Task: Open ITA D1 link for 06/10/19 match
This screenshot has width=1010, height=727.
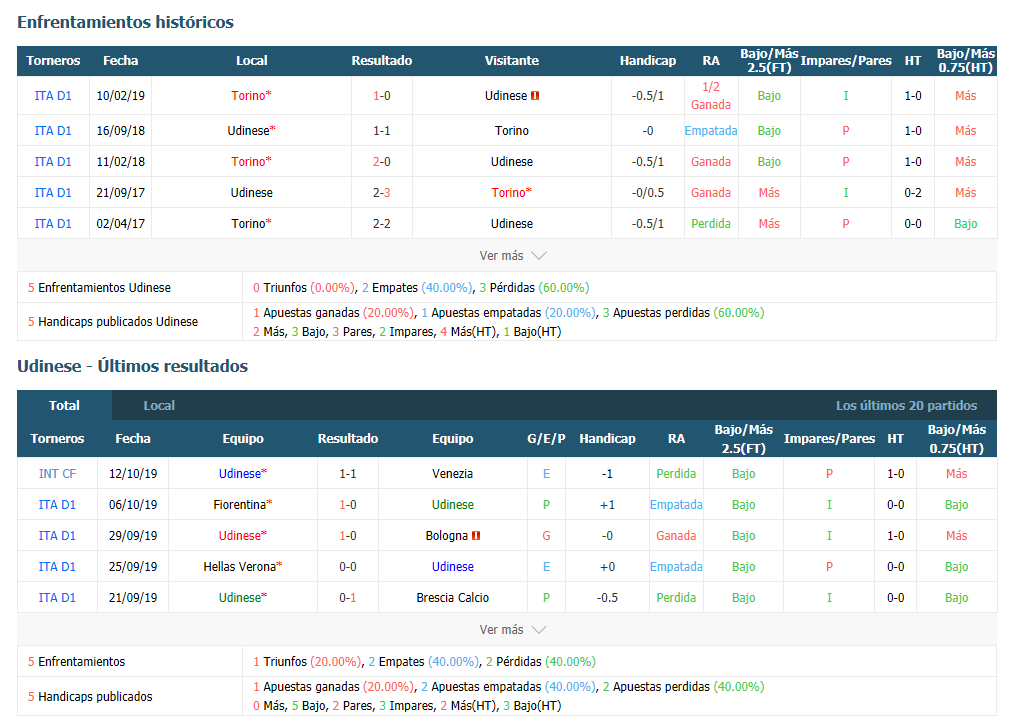Action: tap(57, 505)
